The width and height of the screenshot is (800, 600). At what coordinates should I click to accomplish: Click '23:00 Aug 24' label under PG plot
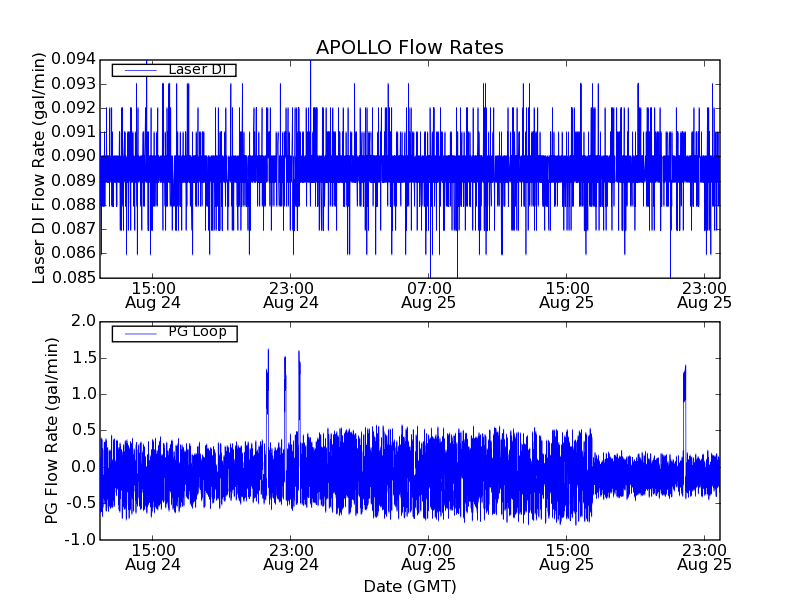(291, 558)
